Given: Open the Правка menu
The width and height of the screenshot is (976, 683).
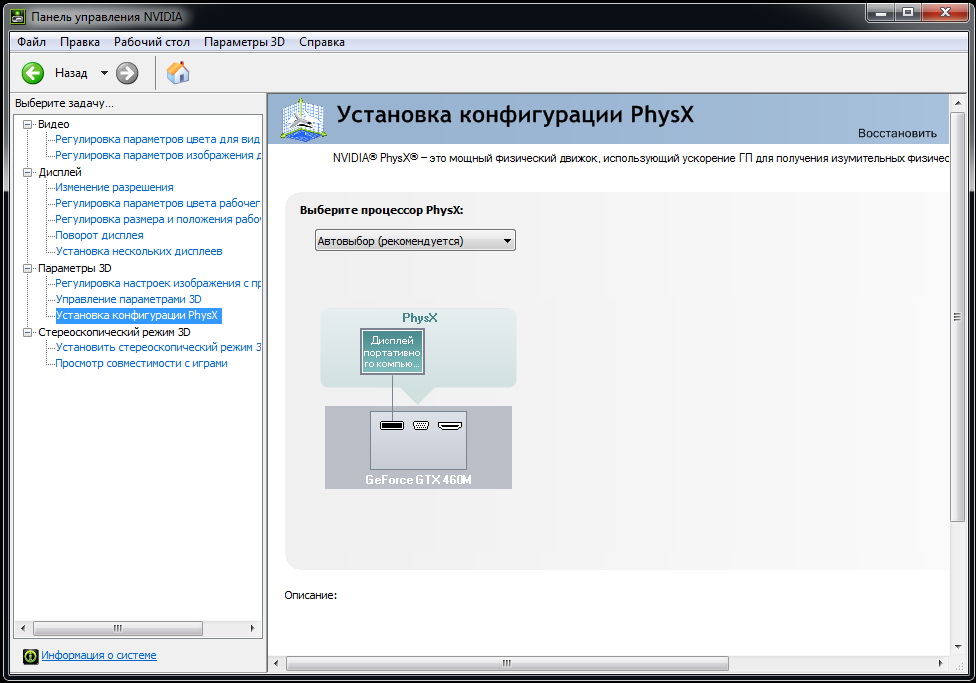Looking at the screenshot, I should coord(80,42).
